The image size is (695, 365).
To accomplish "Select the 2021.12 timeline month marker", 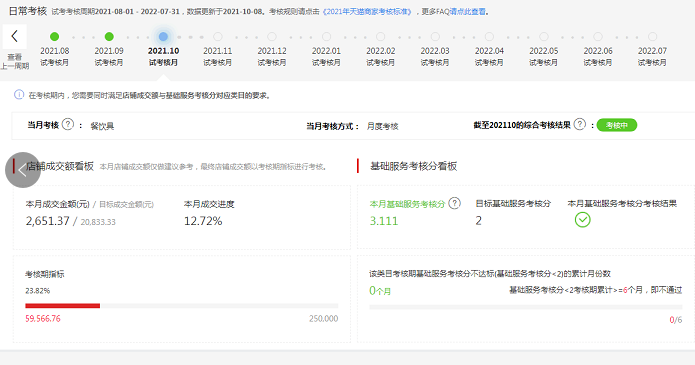I will [x=272, y=37].
